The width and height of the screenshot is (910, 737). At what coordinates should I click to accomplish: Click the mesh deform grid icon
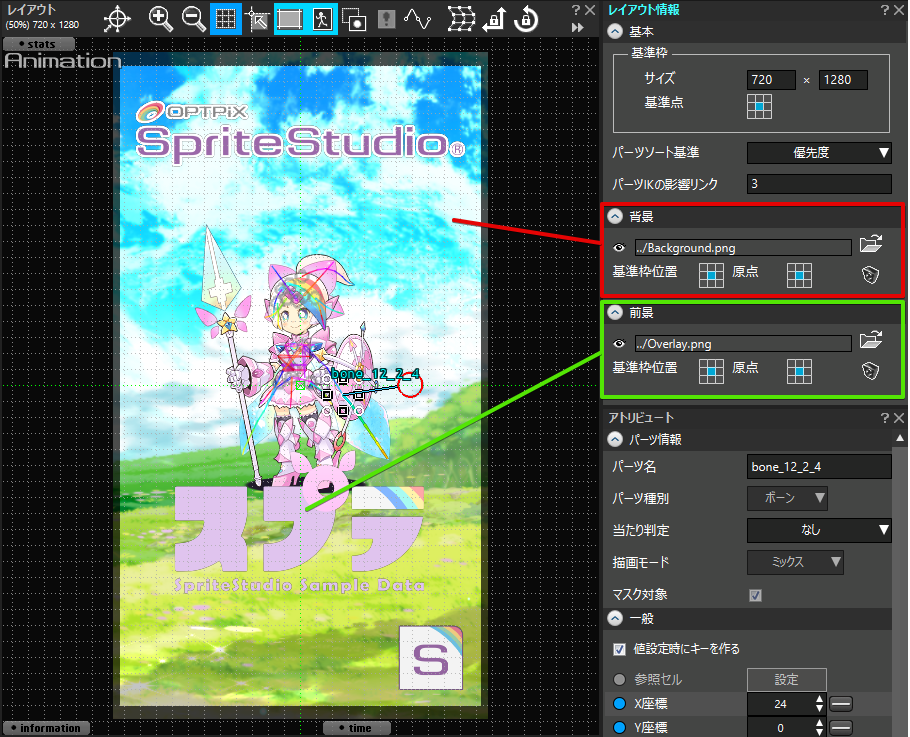[461, 19]
